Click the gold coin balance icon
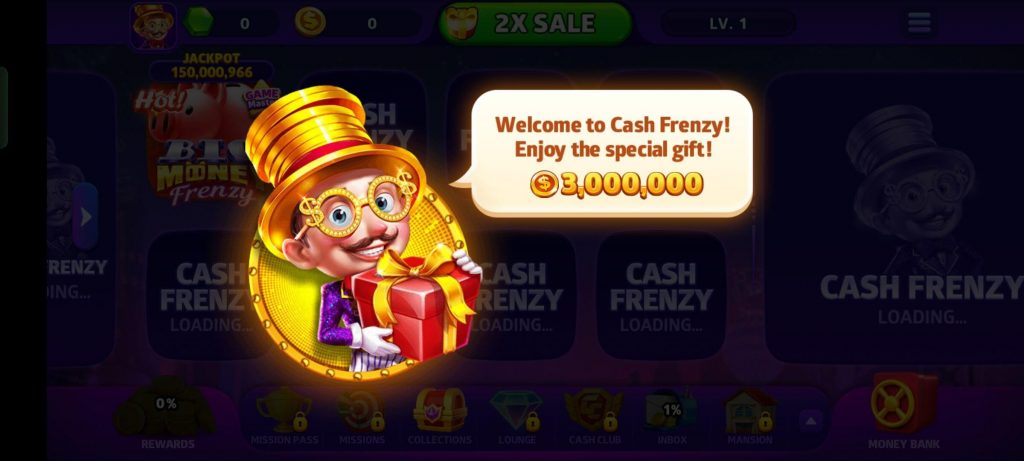Image resolution: width=1024 pixels, height=461 pixels. (x=310, y=23)
